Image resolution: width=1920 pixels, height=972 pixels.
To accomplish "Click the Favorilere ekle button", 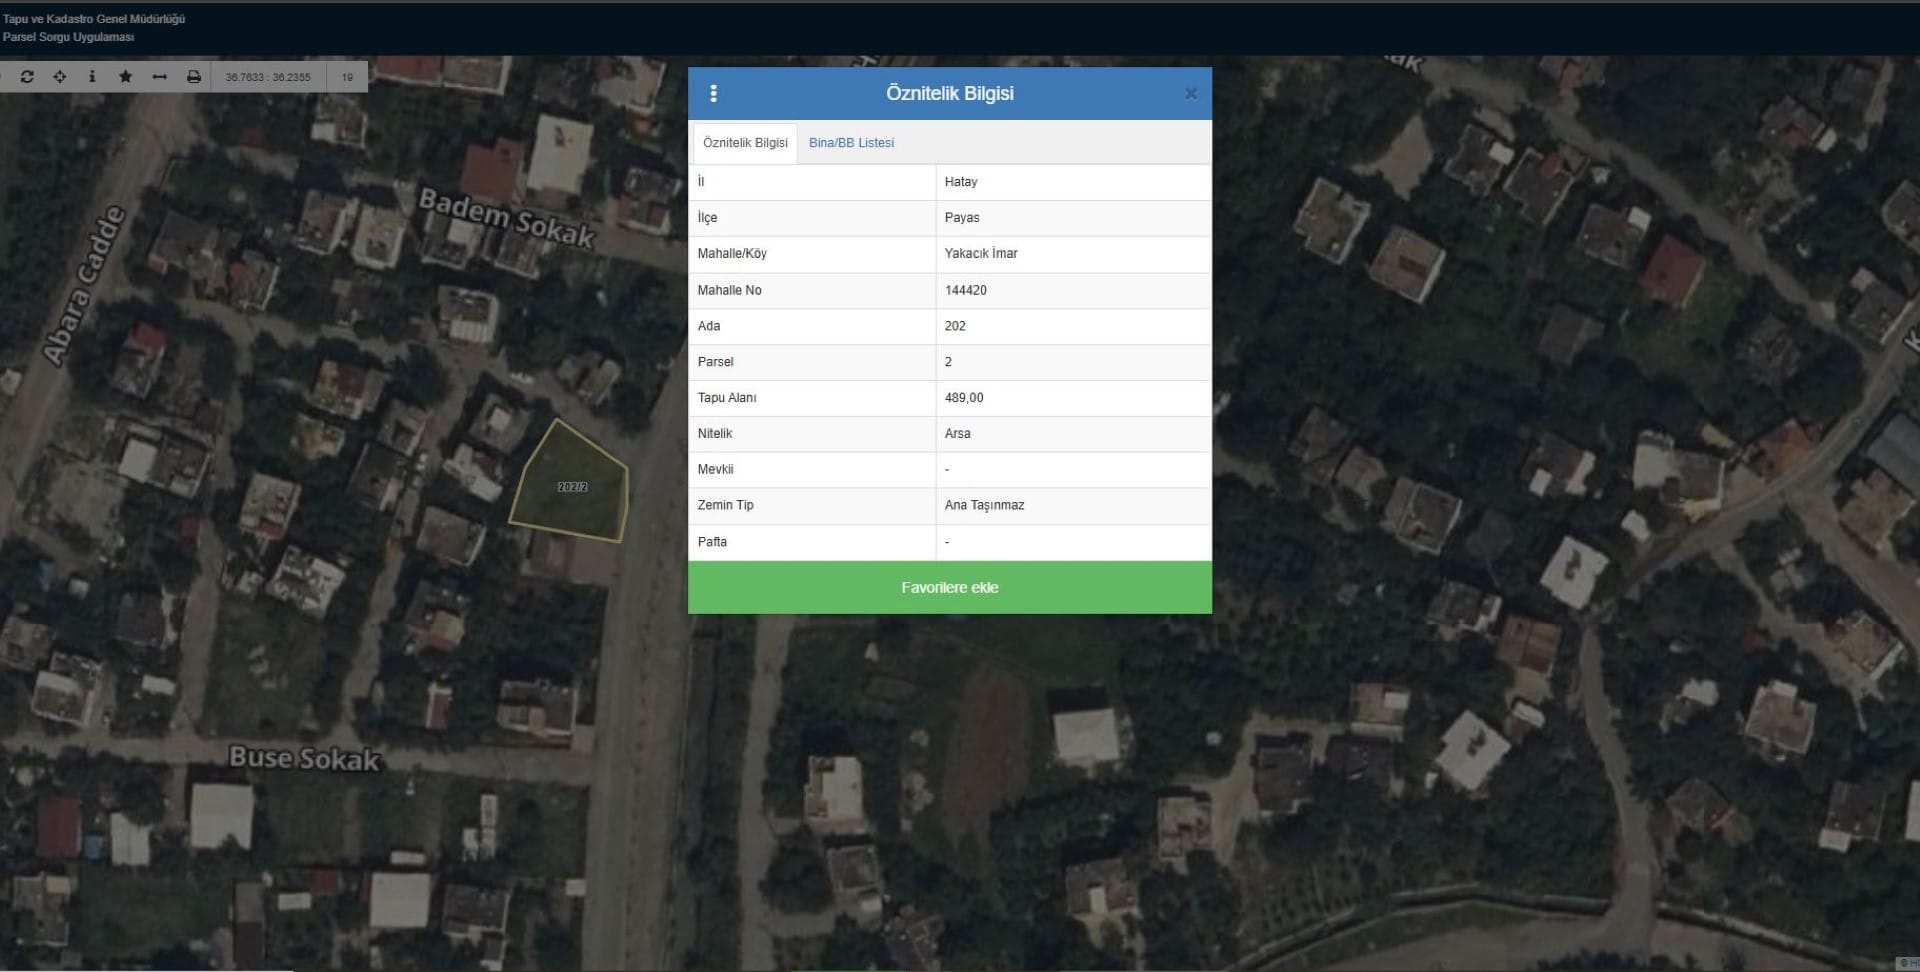I will click(x=949, y=587).
